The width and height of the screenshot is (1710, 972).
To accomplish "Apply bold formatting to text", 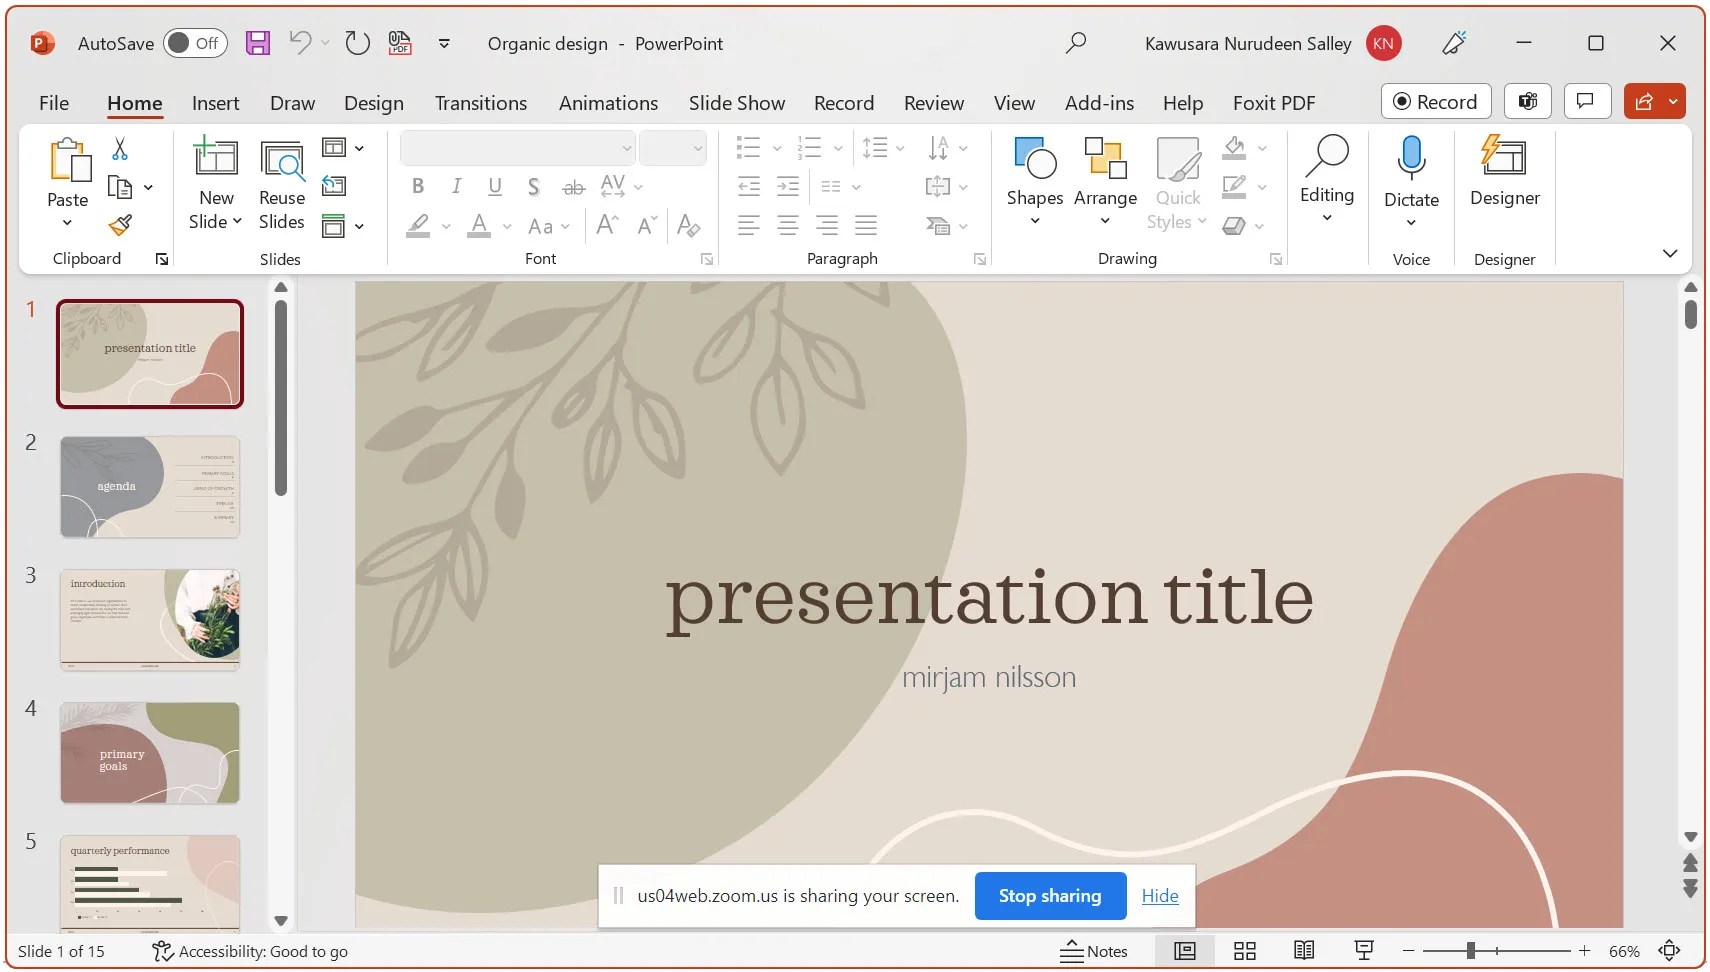I will pyautogui.click(x=418, y=185).
